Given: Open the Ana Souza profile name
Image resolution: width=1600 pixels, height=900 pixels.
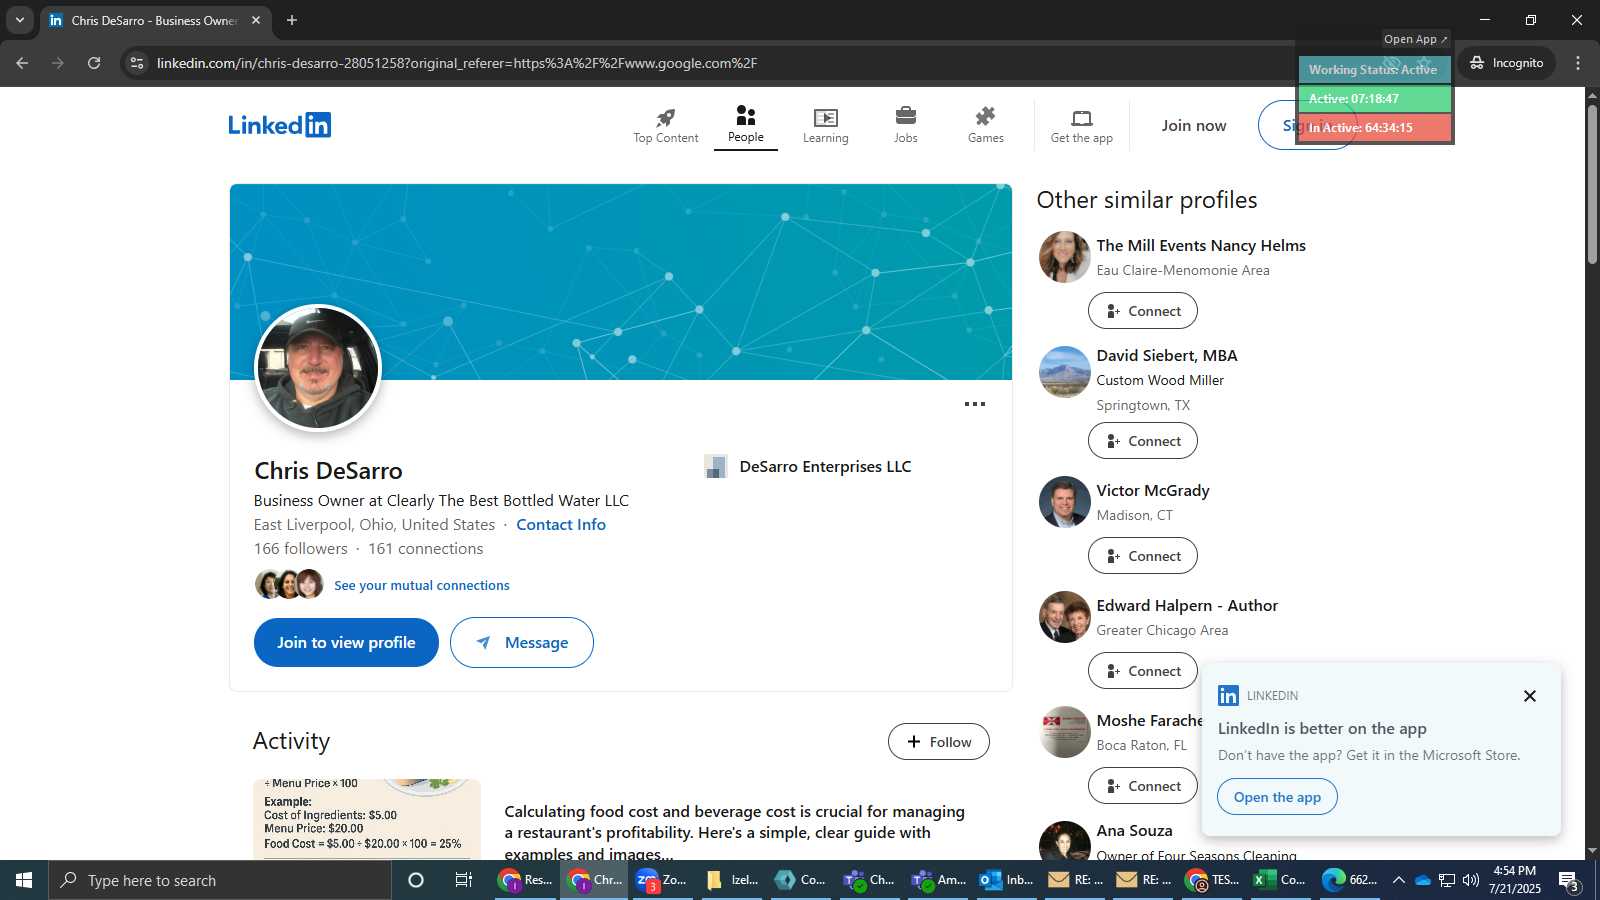Looking at the screenshot, I should coord(1134,831).
